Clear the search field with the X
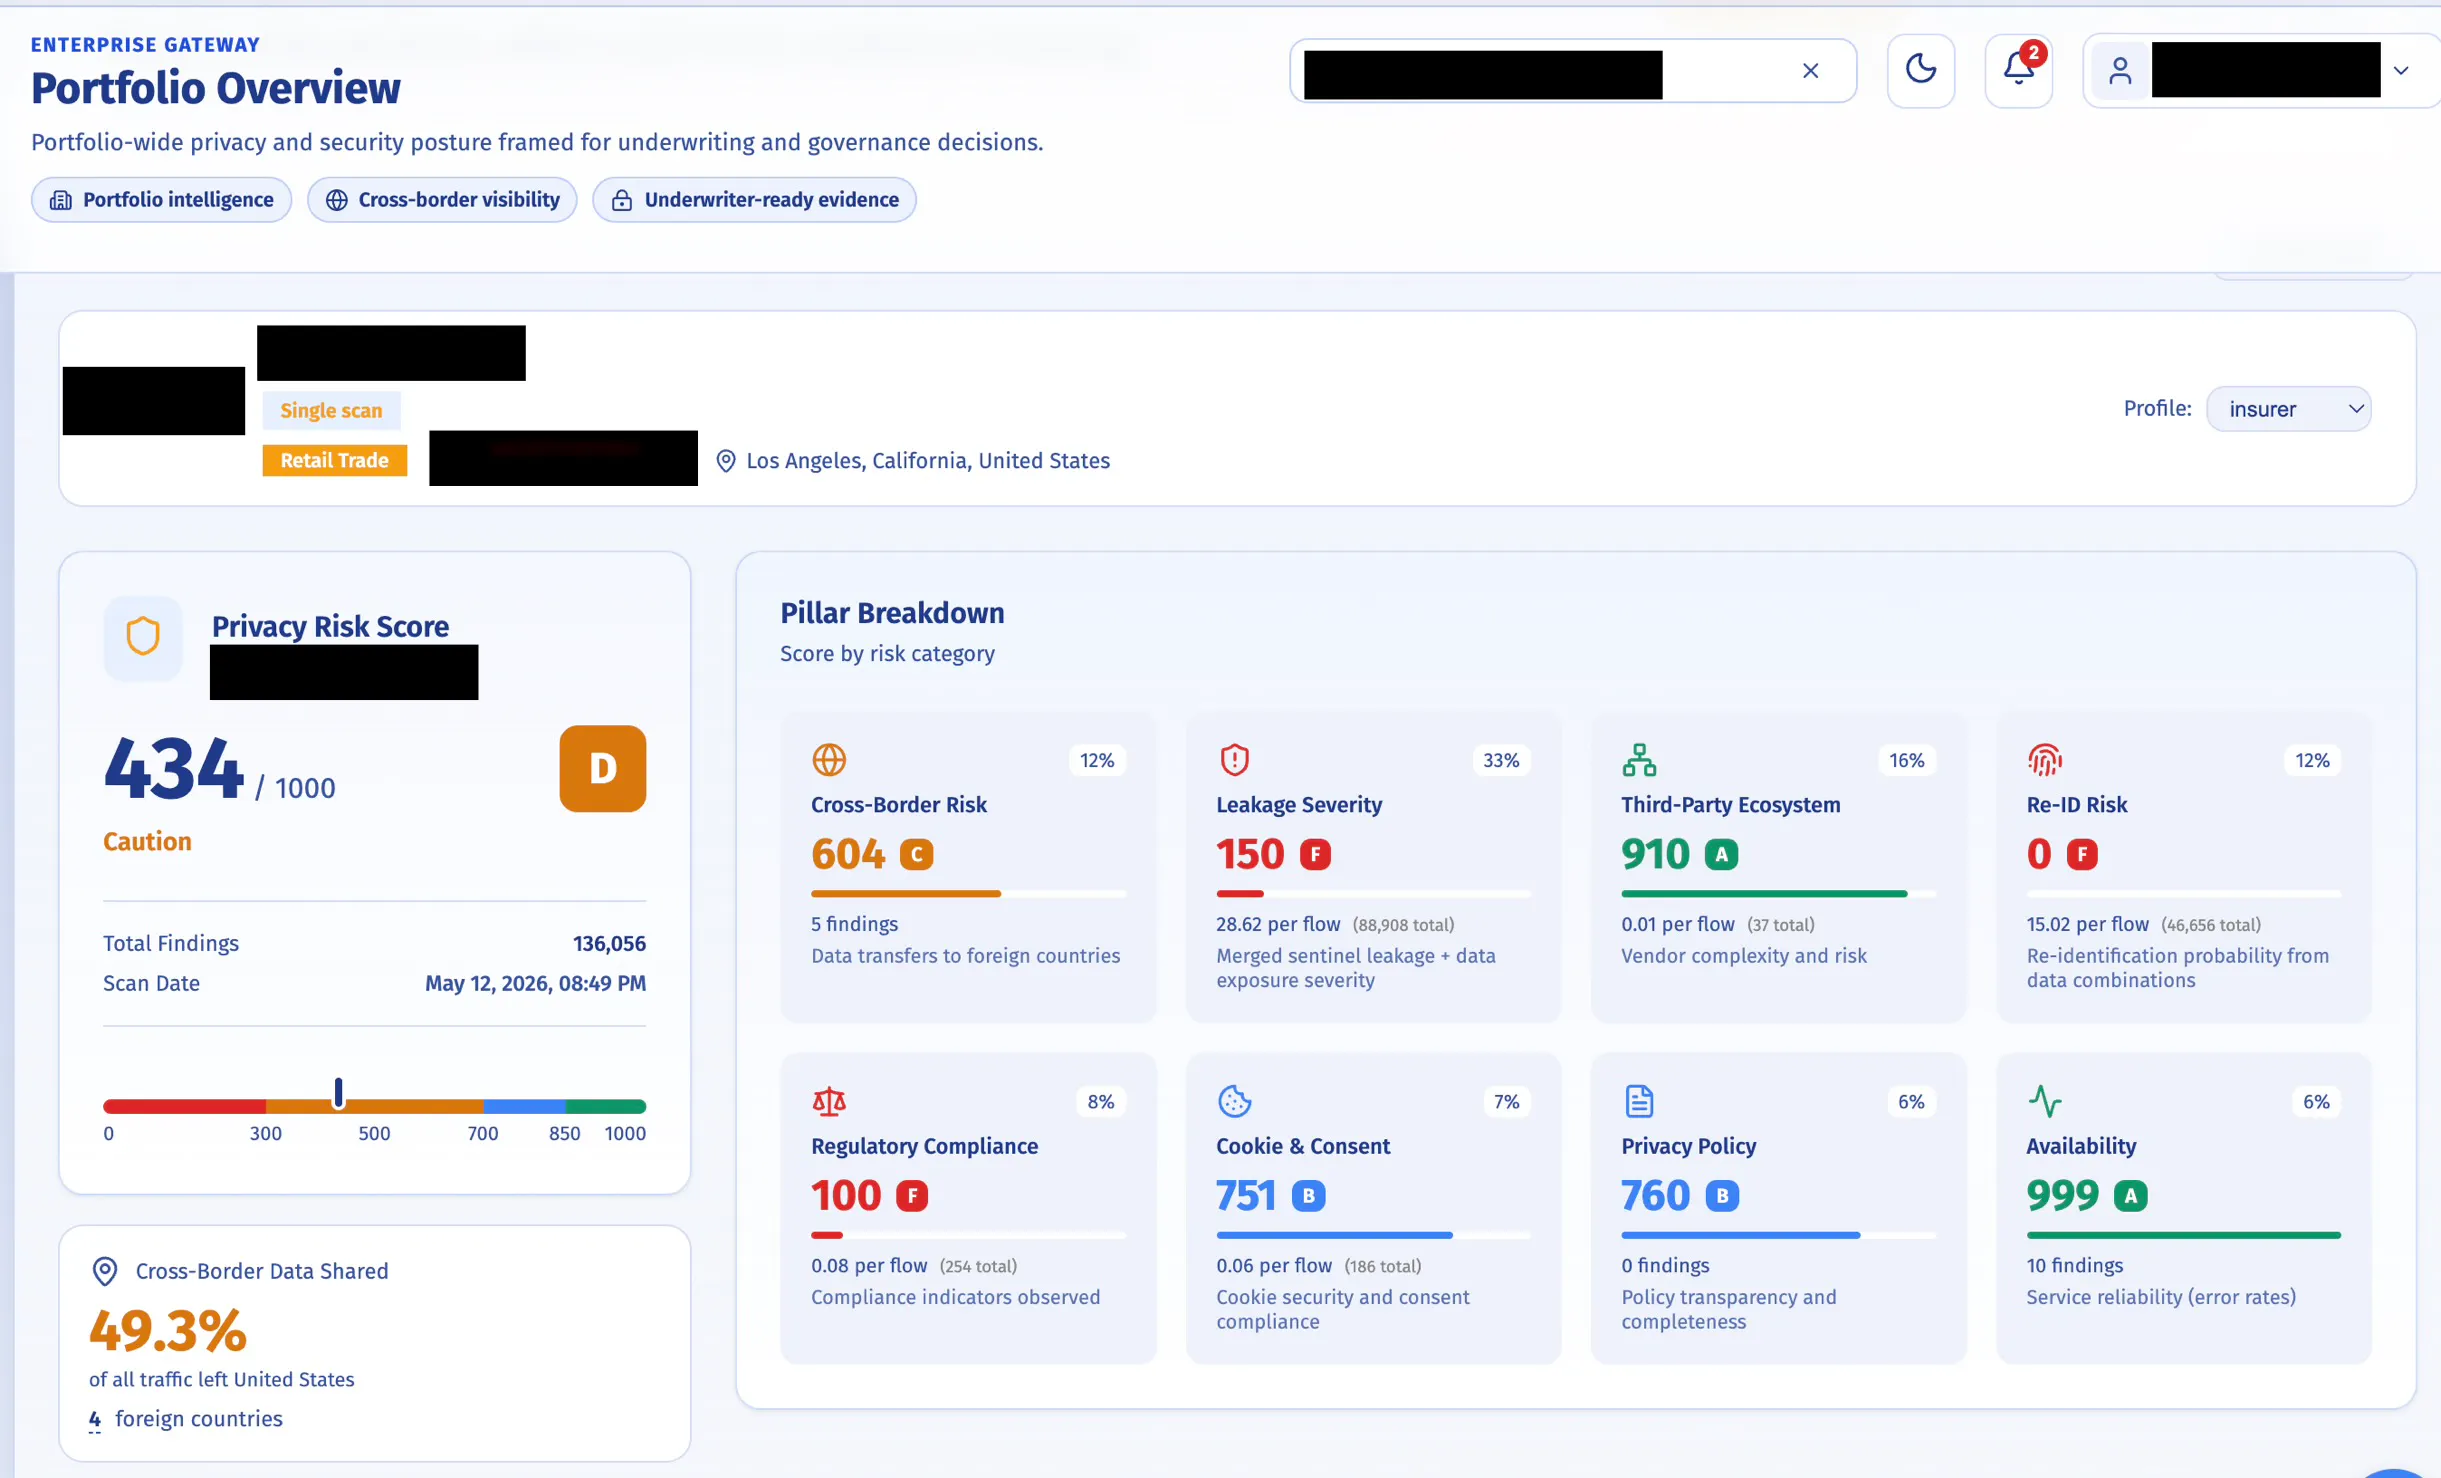Screen dimensions: 2441x1478 [1810, 71]
